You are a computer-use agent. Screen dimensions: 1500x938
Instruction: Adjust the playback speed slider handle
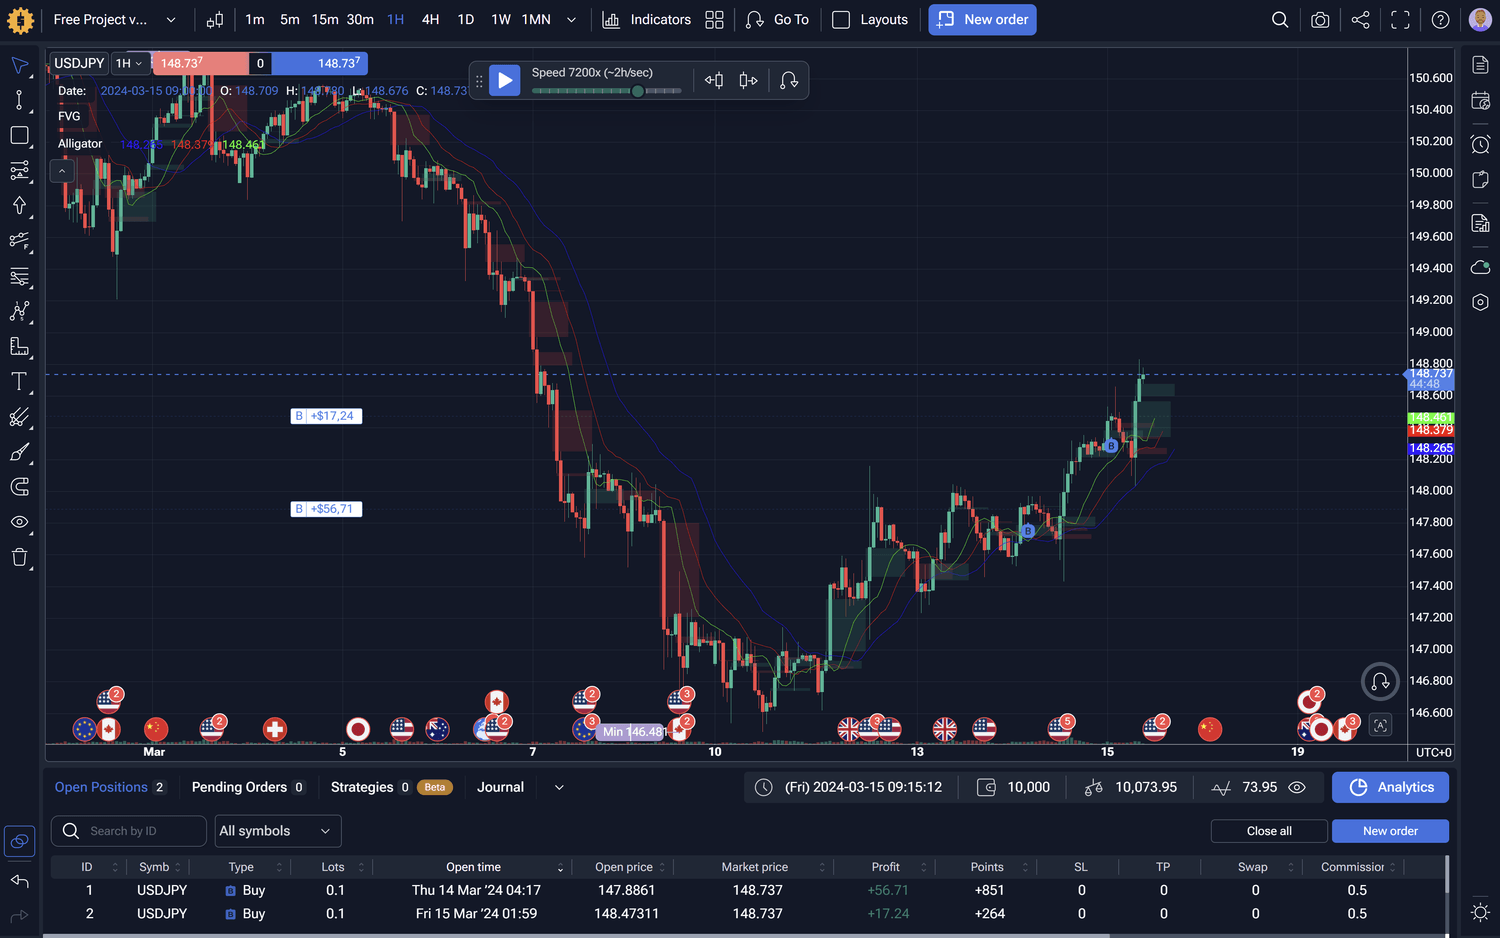(638, 91)
